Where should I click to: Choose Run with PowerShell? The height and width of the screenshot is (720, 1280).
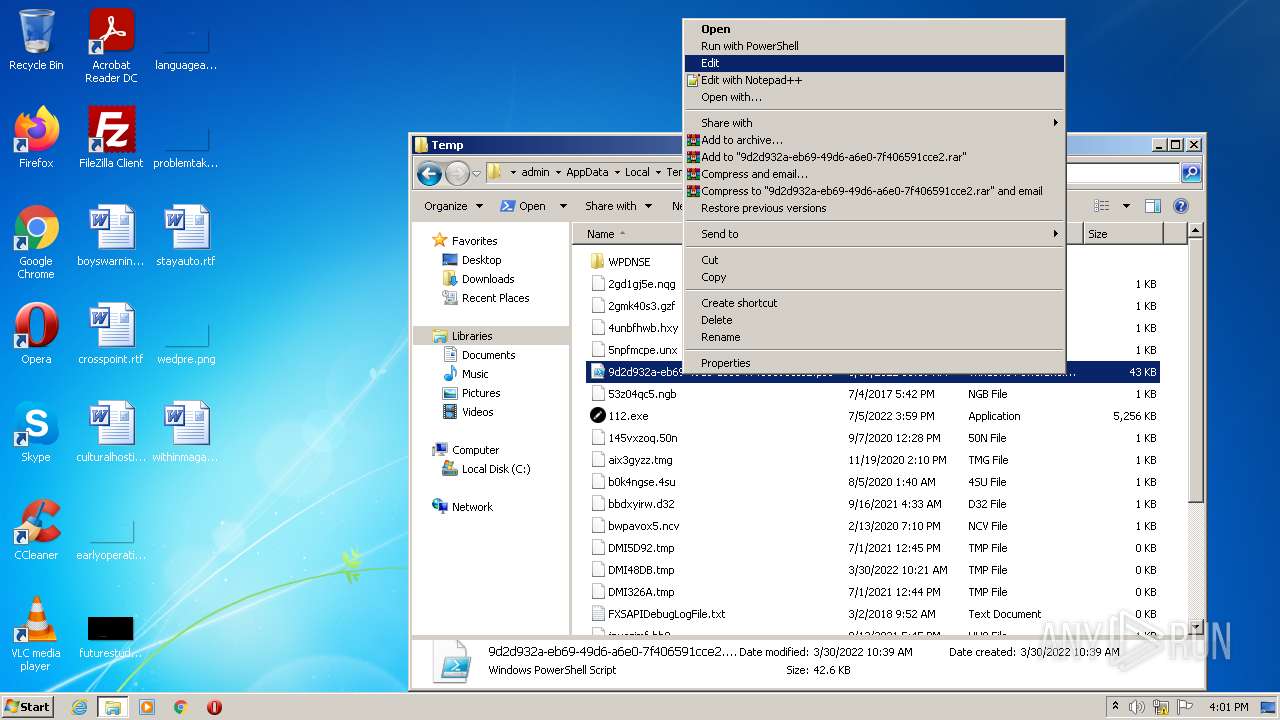point(874,46)
